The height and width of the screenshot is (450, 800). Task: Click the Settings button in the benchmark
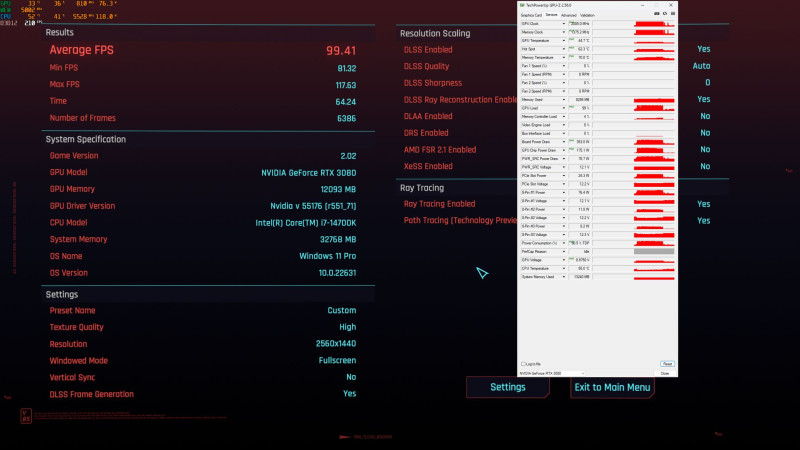[508, 387]
